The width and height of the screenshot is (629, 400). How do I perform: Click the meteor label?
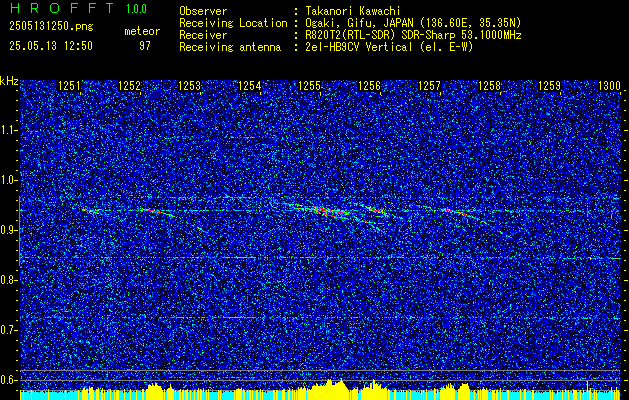coord(142,31)
